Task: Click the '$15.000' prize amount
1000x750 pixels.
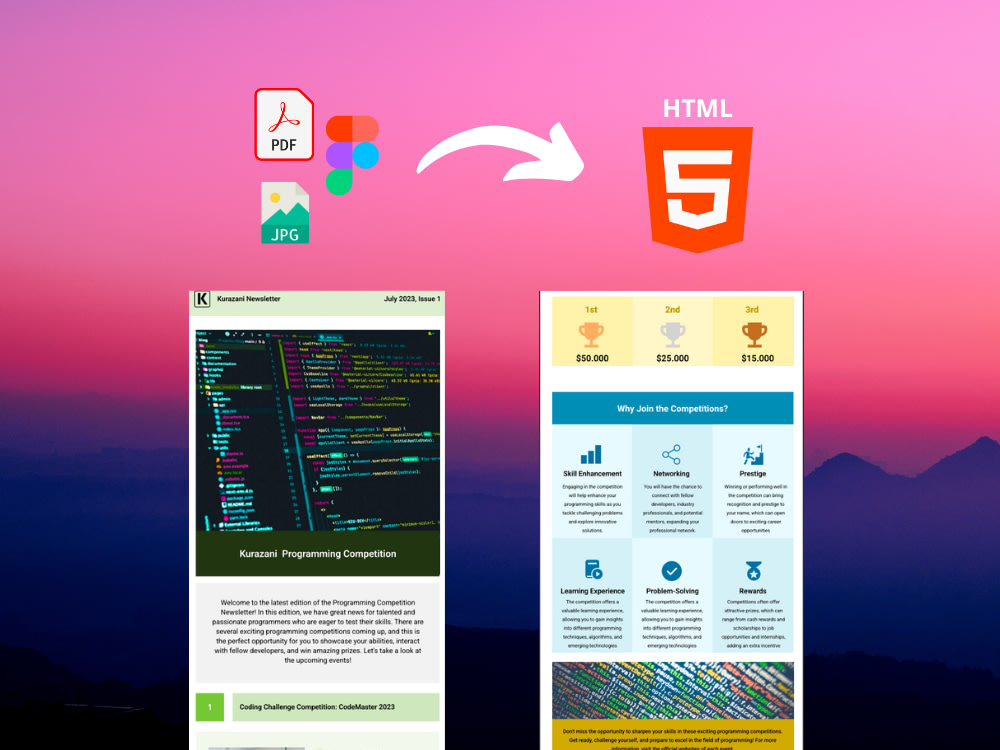Action: [x=758, y=358]
